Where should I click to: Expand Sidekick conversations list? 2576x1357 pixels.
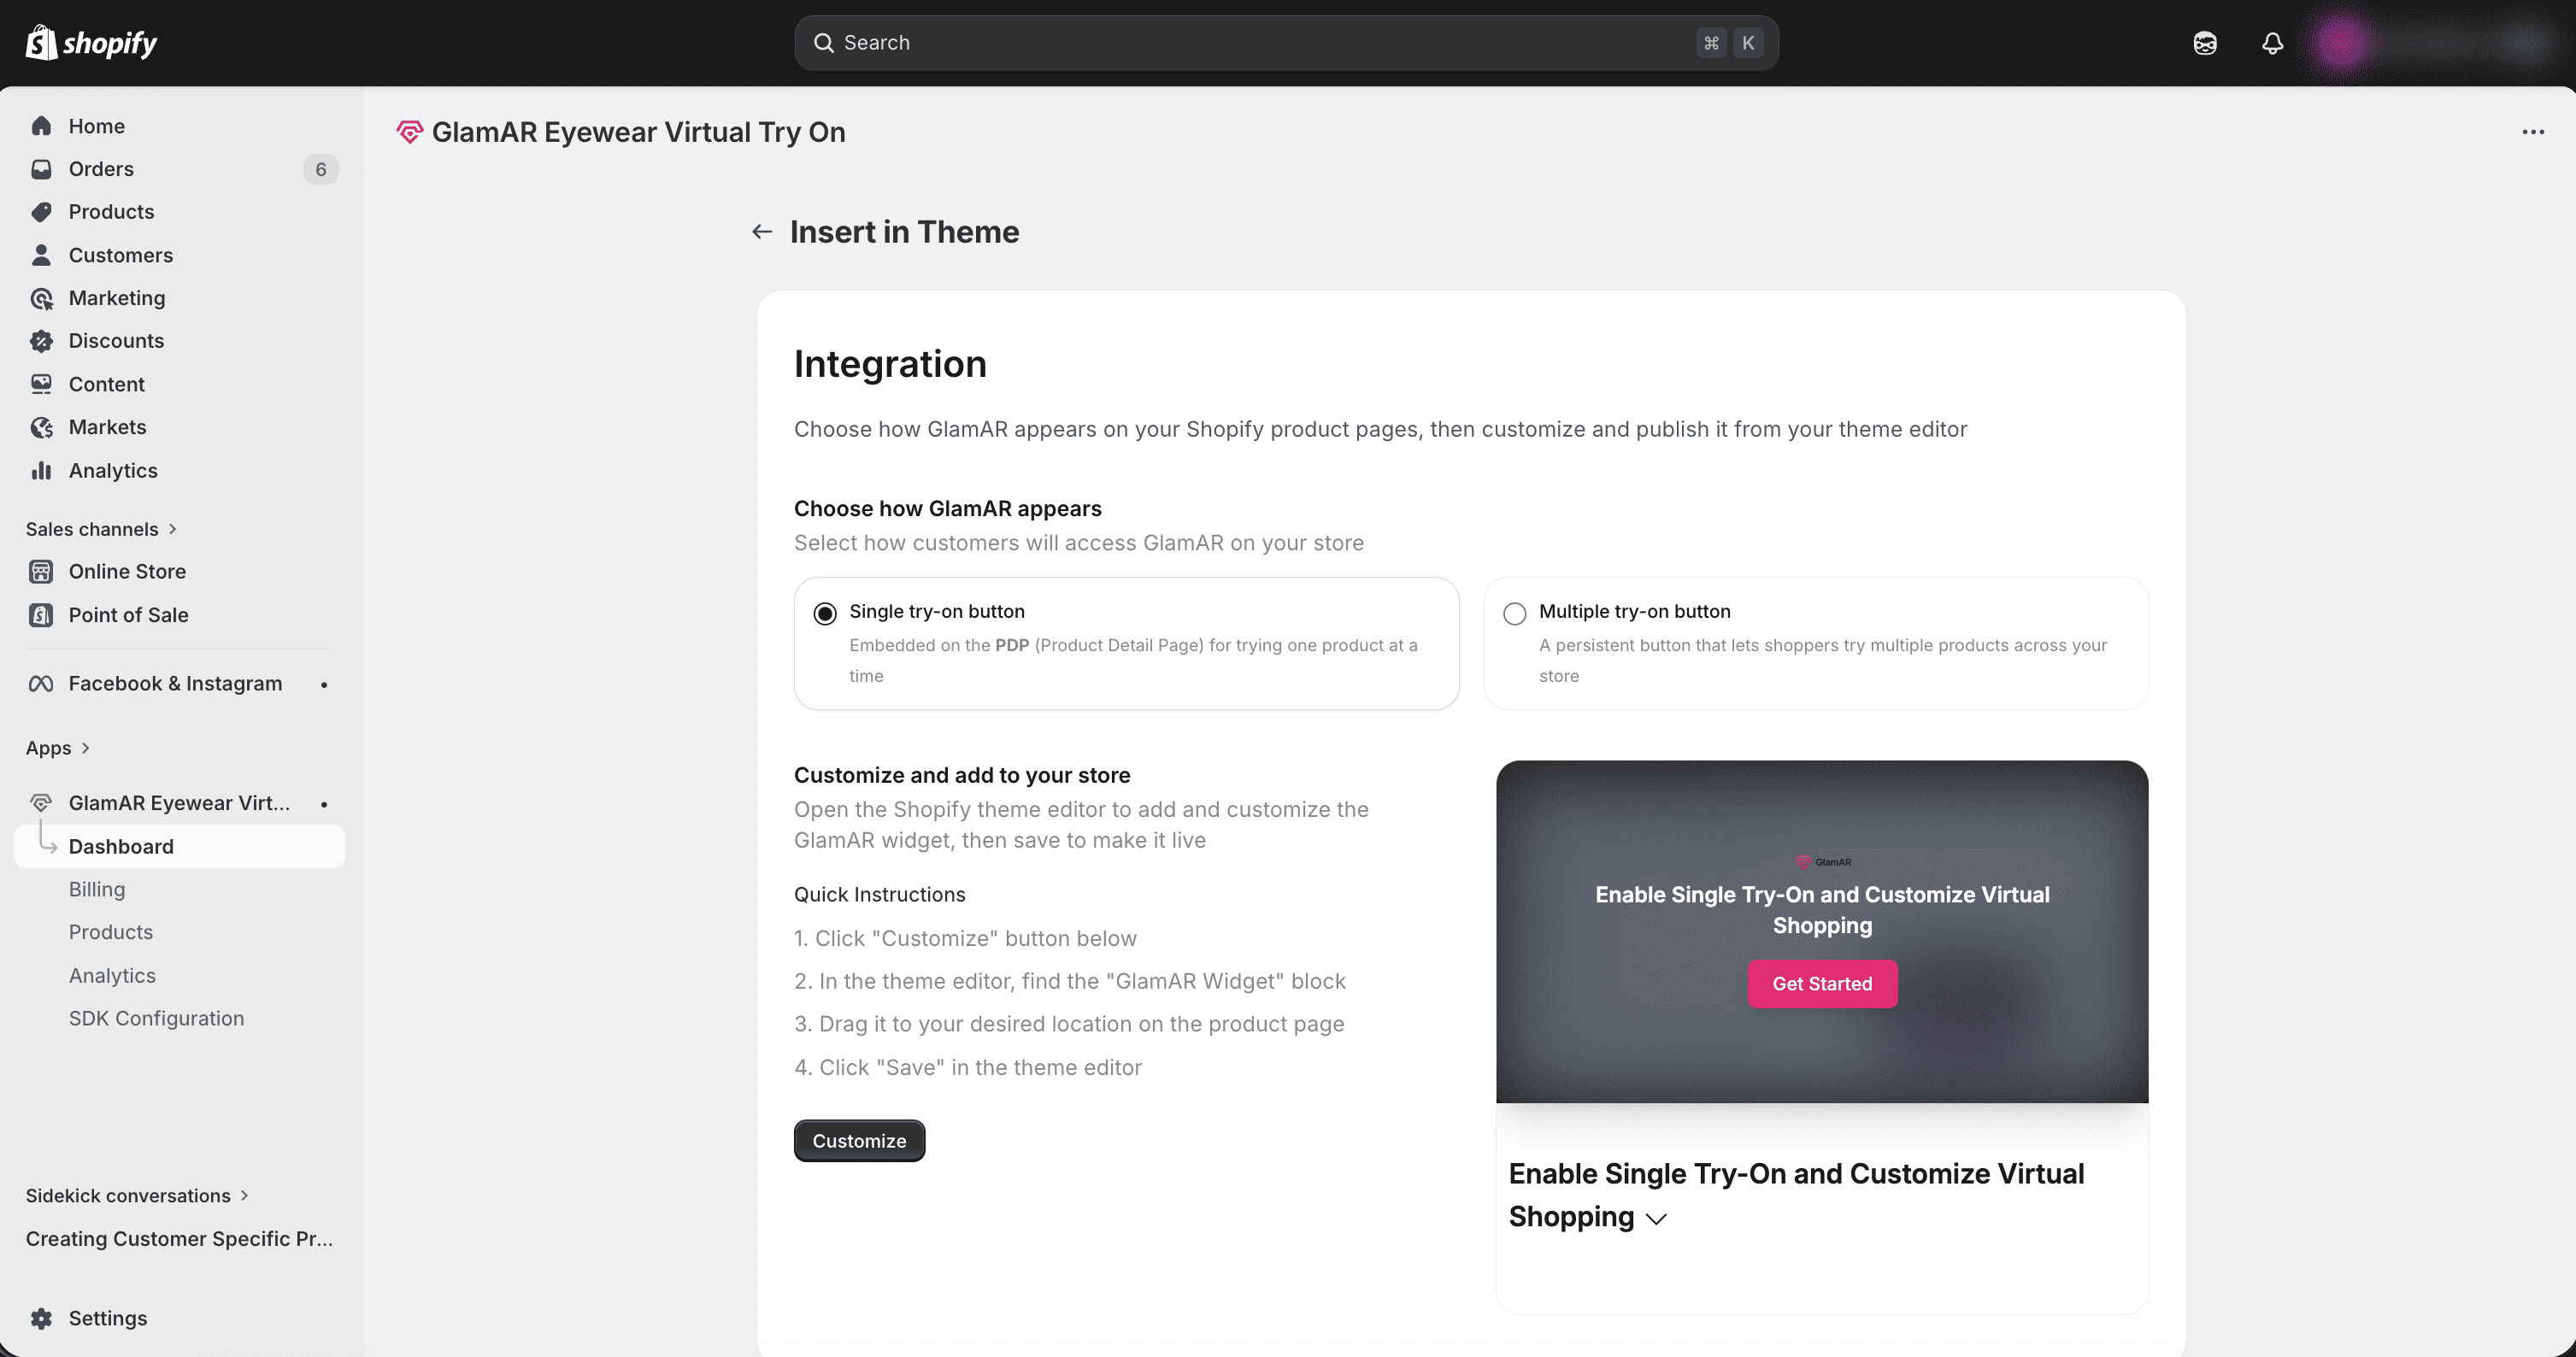click(x=244, y=1196)
